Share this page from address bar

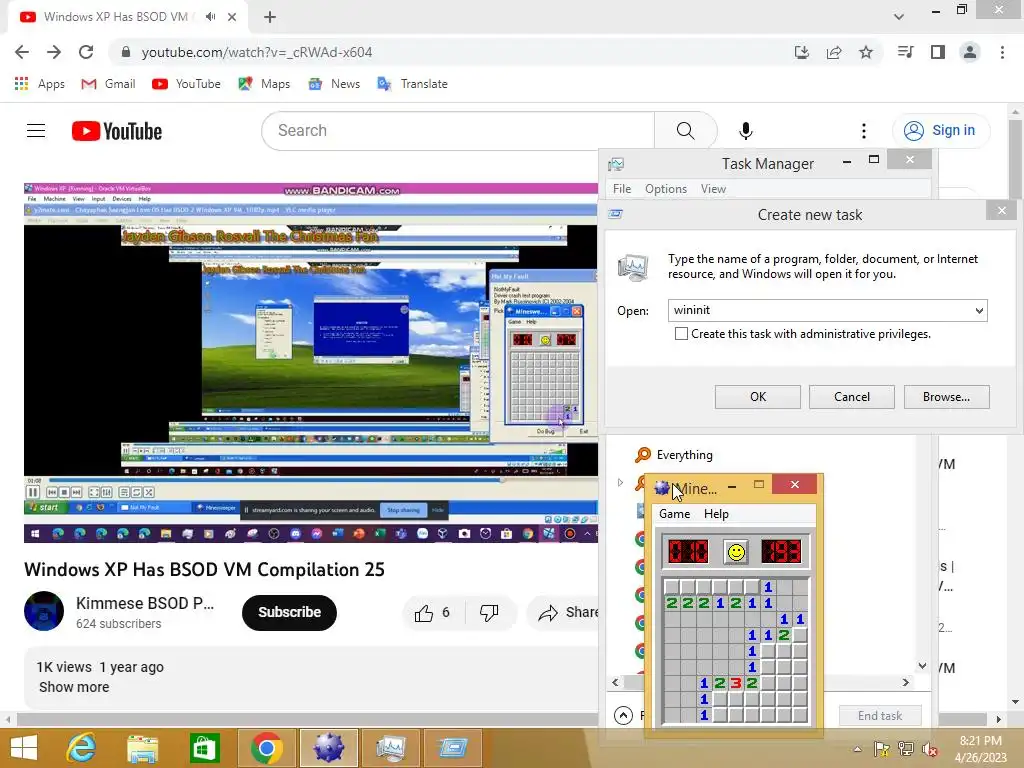pos(834,52)
